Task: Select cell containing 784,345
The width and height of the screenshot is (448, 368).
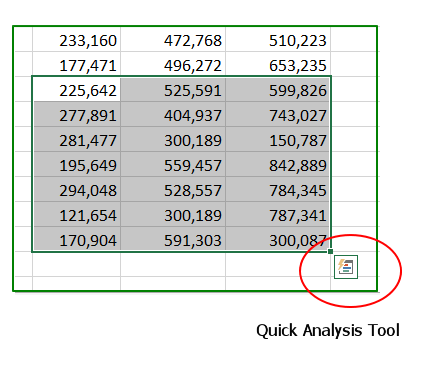Action: click(278, 189)
